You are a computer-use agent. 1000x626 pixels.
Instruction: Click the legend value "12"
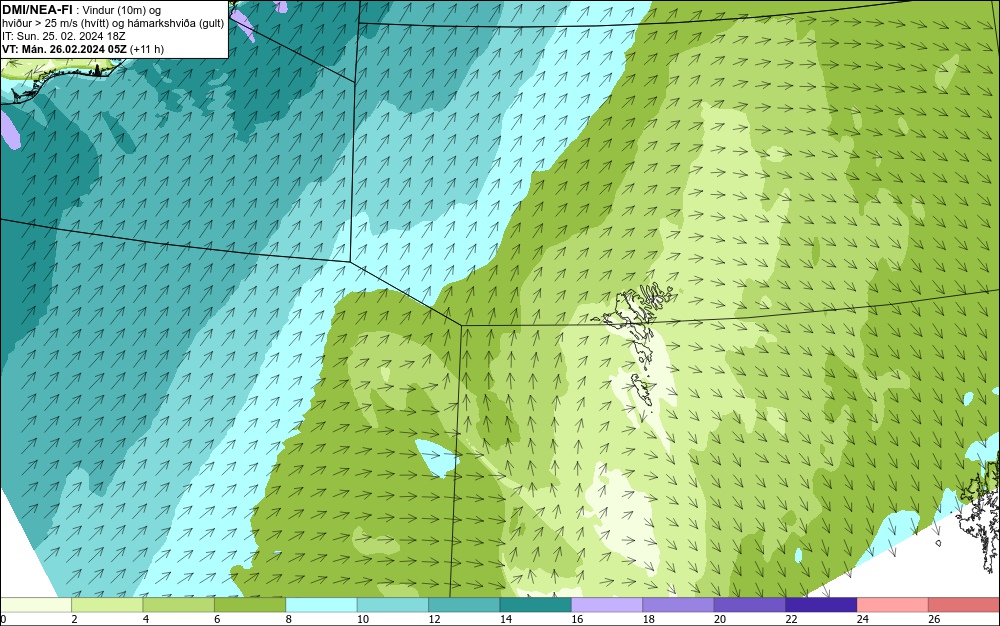434,619
